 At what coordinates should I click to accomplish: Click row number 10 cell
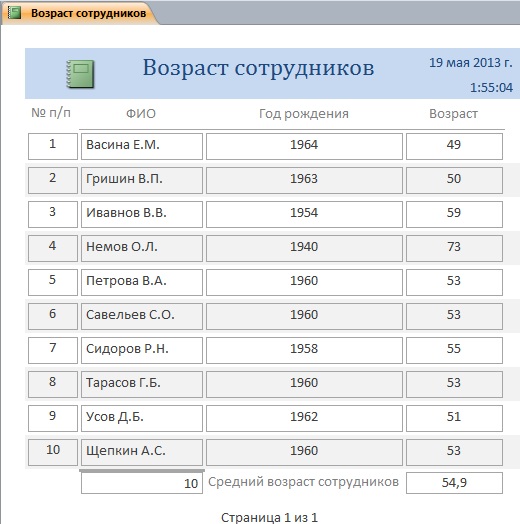click(53, 452)
